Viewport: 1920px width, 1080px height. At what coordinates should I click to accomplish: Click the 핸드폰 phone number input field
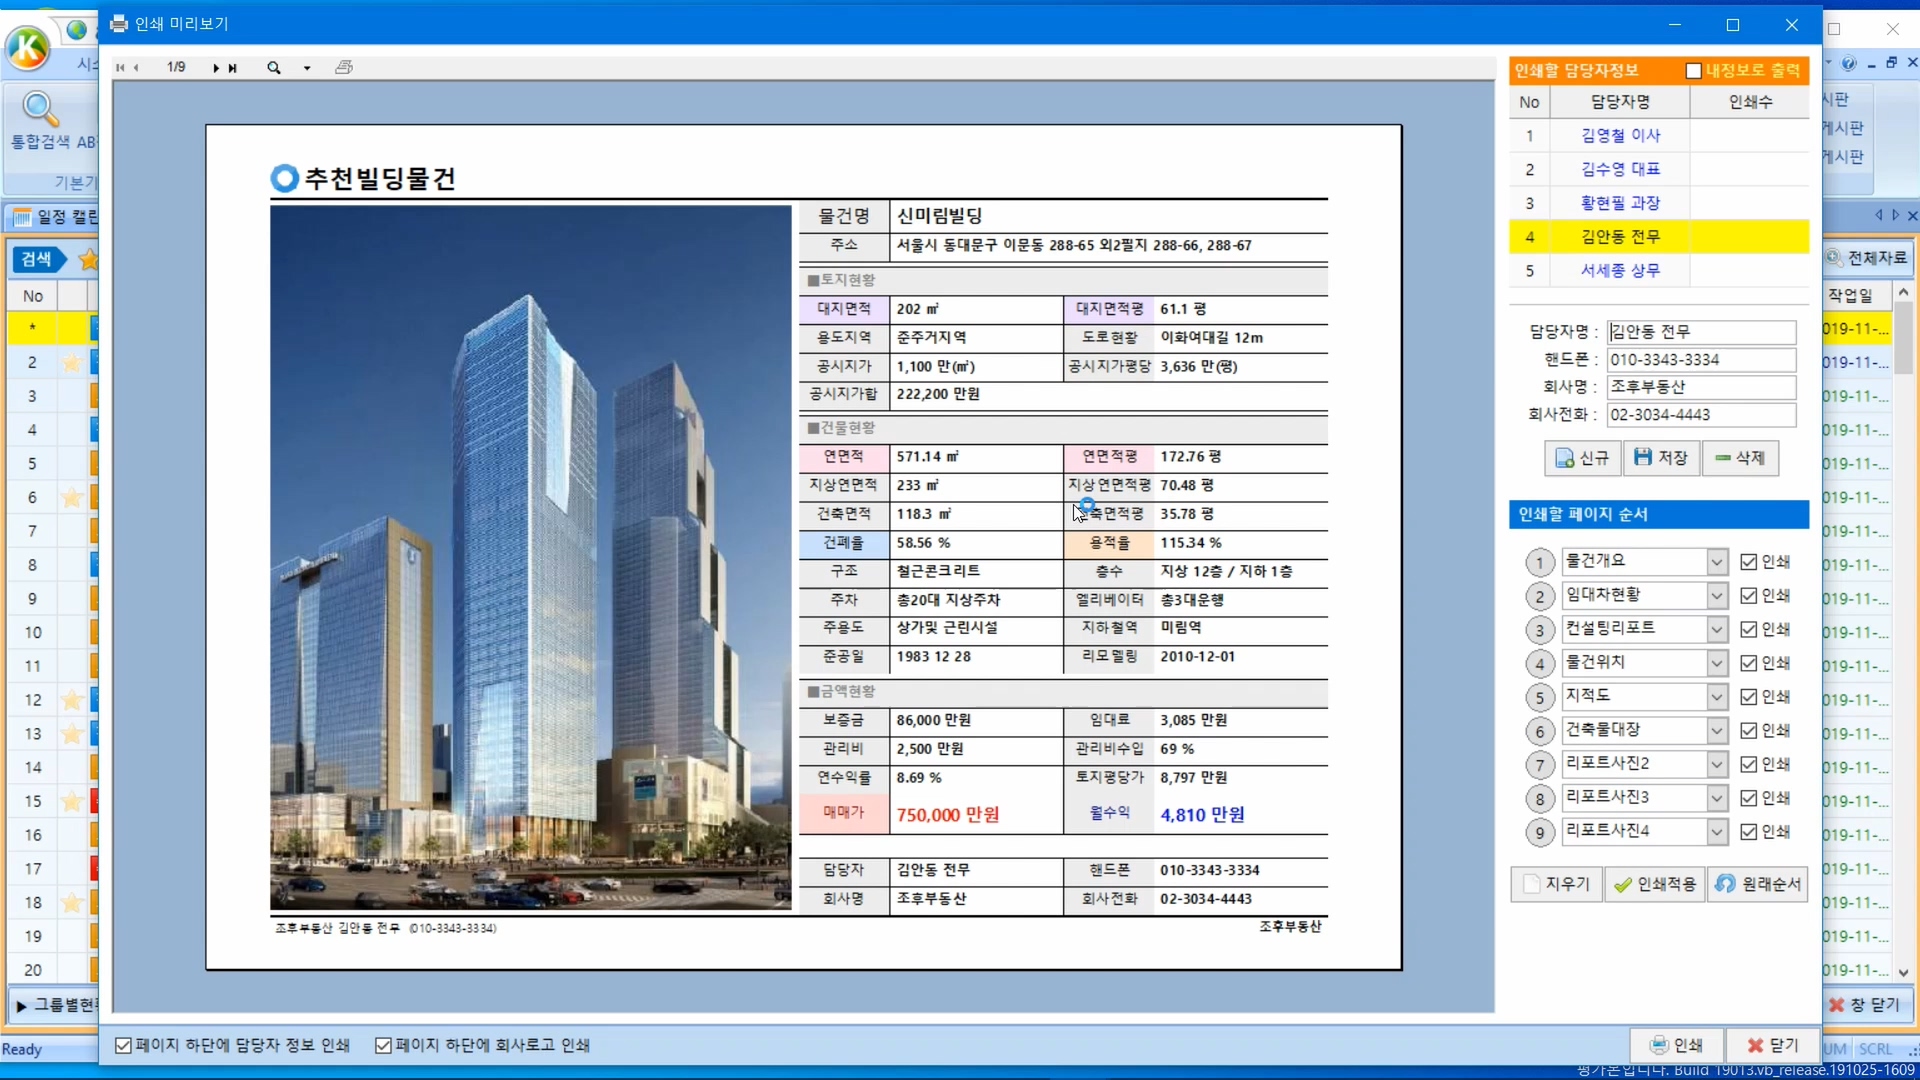(x=1700, y=360)
